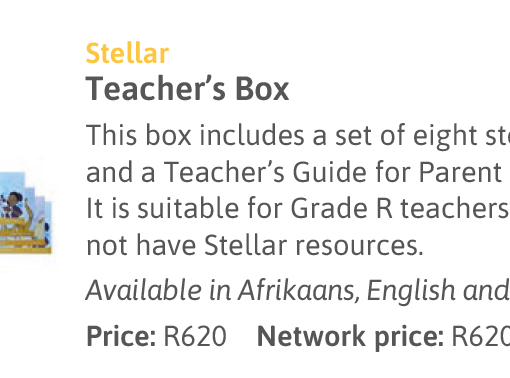Click the R620 value after Price
The width and height of the screenshot is (510, 378).
pyautogui.click(x=195, y=336)
